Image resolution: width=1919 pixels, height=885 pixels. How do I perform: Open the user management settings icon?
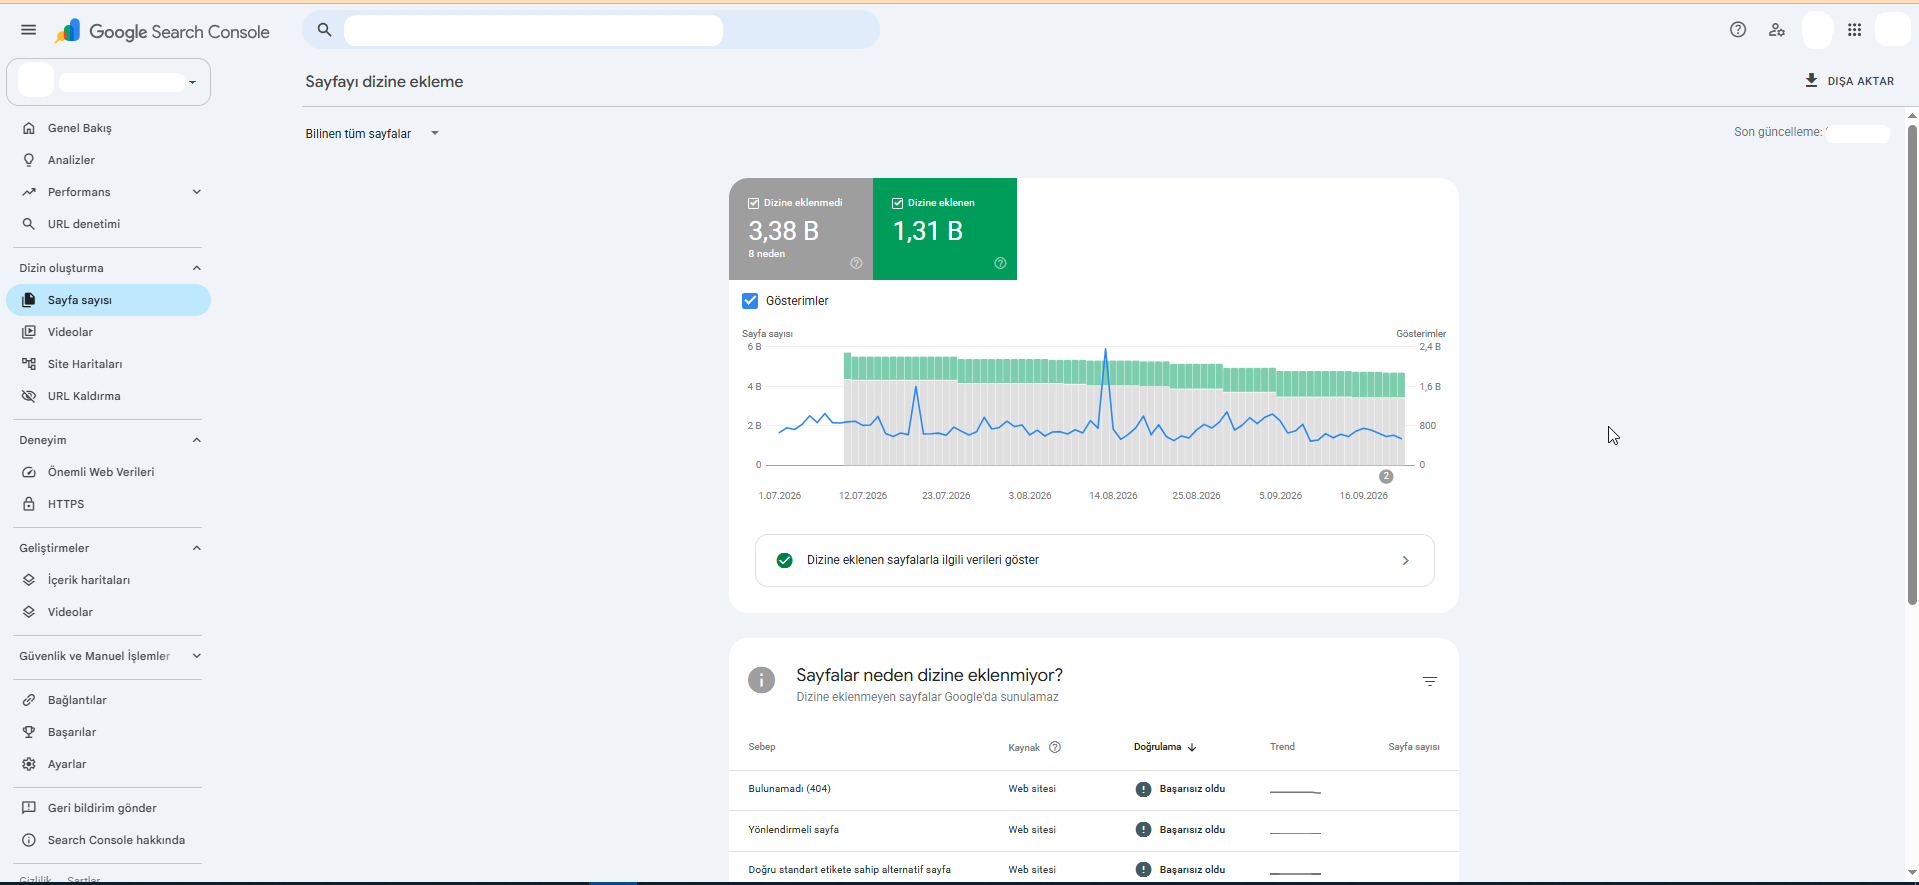tap(1777, 30)
